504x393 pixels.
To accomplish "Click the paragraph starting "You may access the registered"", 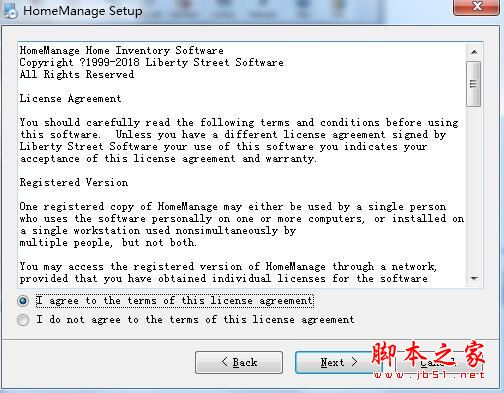I will [x=228, y=272].
